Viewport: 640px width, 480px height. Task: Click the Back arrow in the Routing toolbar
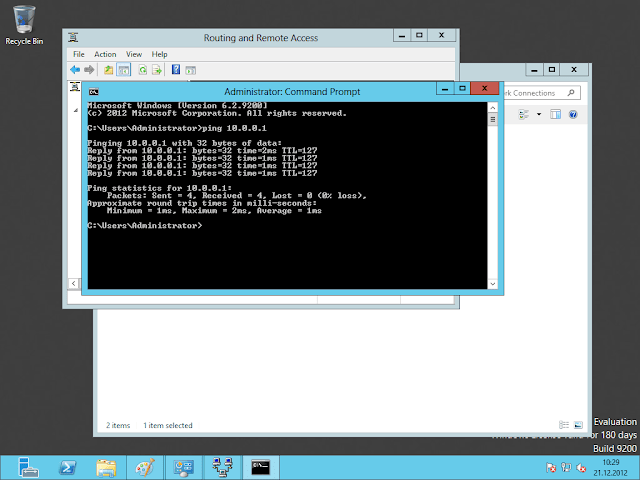(x=75, y=70)
